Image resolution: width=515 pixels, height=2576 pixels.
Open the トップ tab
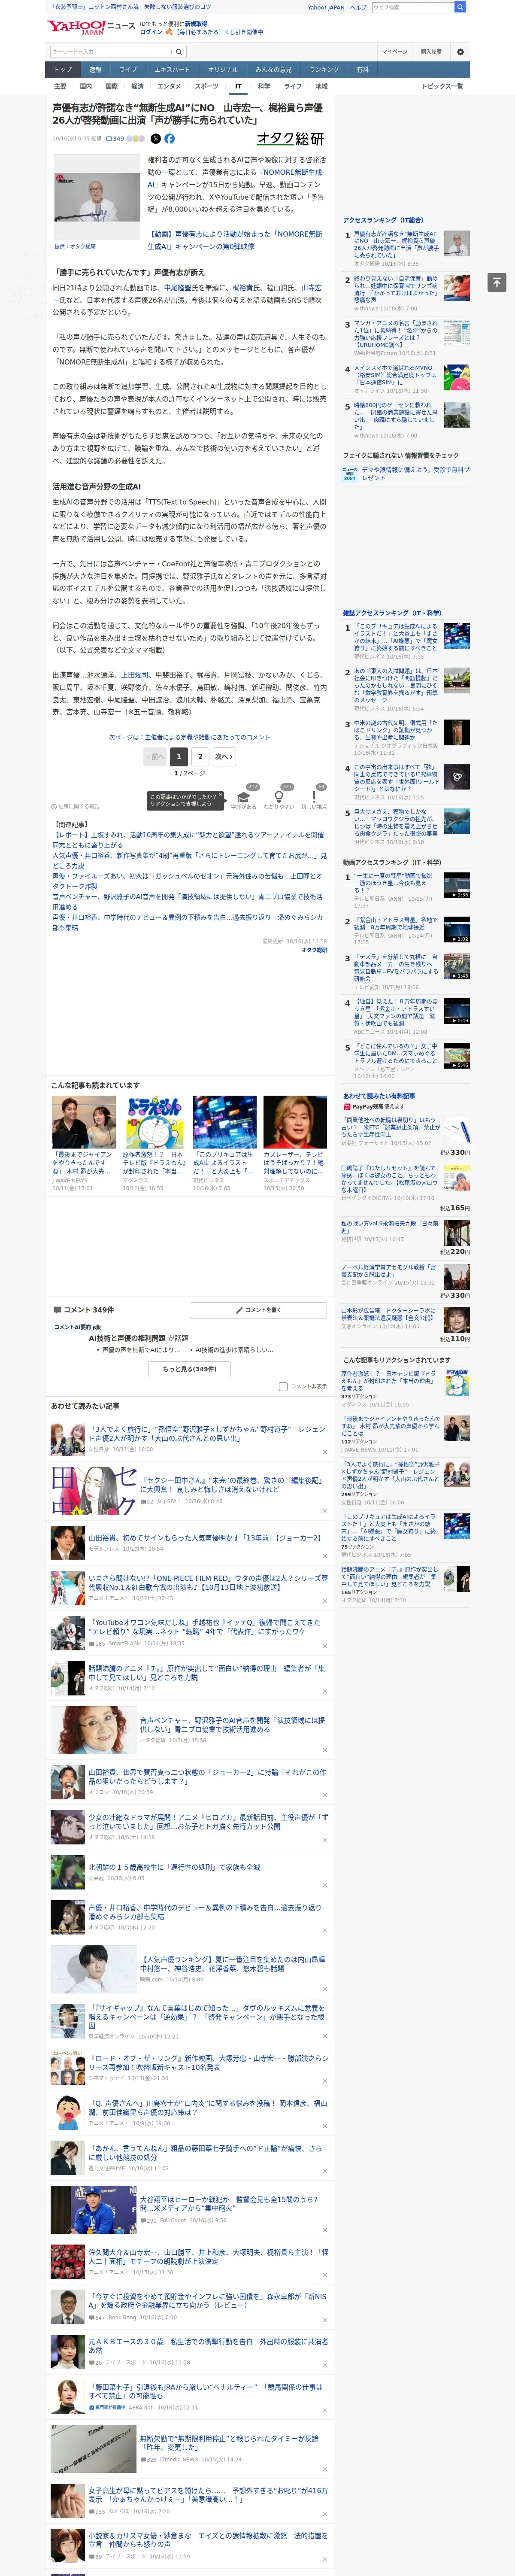click(63, 70)
